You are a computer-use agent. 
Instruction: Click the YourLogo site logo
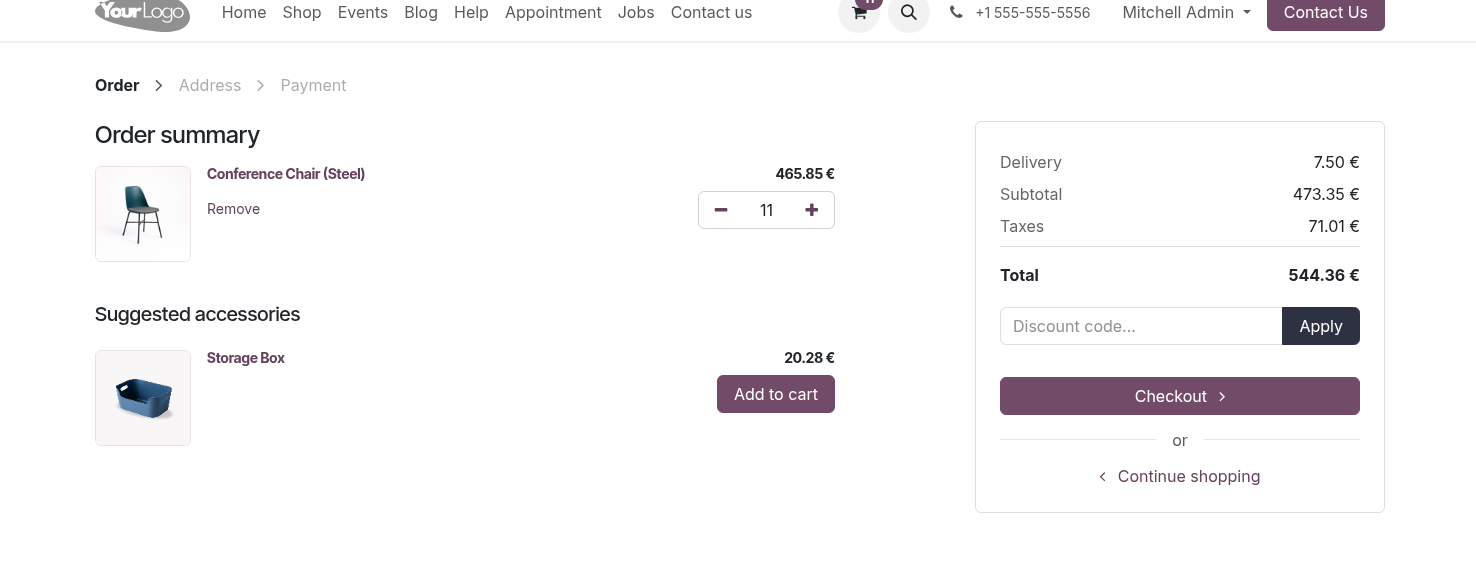[143, 13]
